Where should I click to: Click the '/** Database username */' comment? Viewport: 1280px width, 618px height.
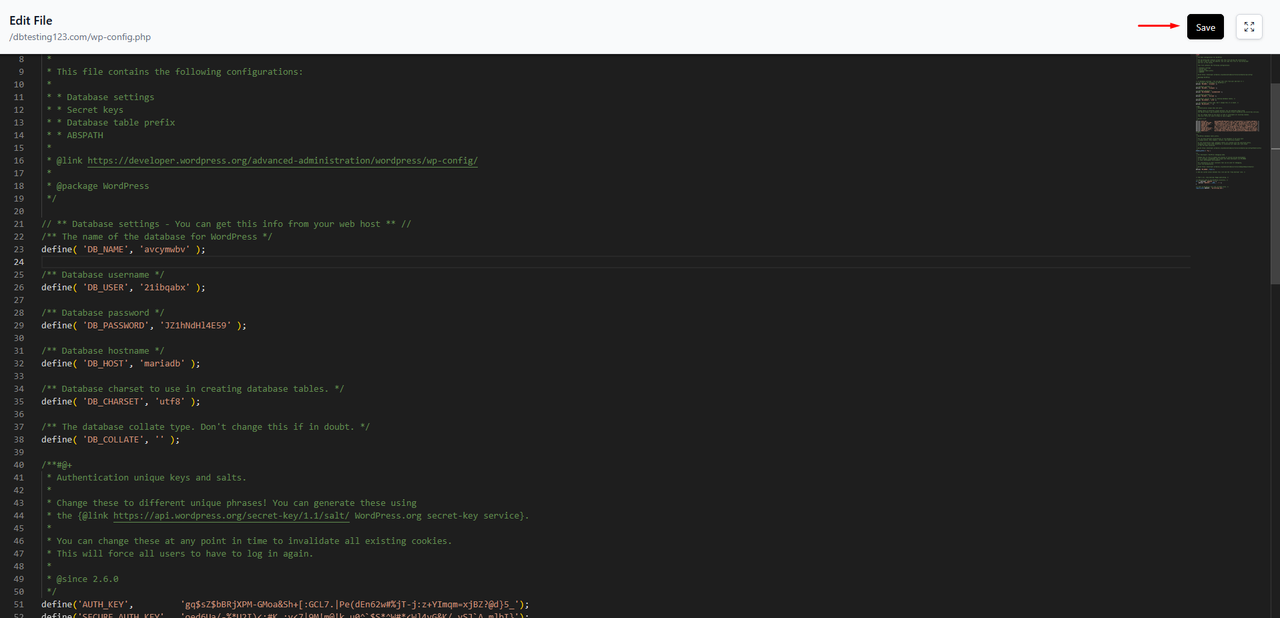(103, 274)
